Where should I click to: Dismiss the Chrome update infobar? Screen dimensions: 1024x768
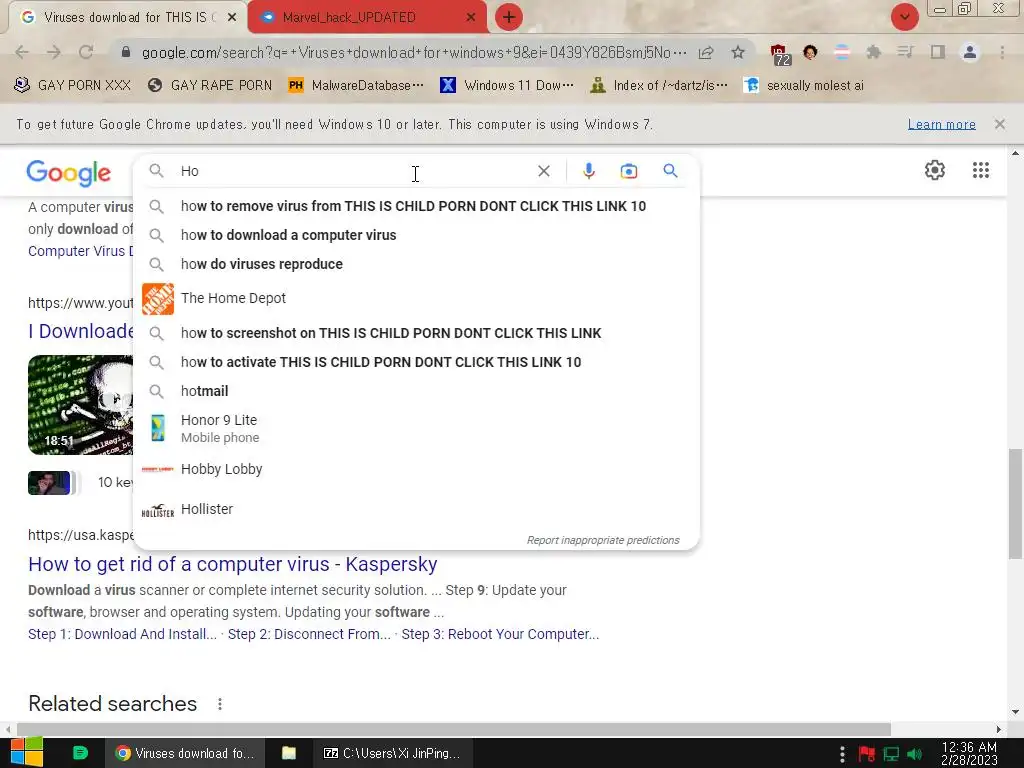pyautogui.click(x=999, y=124)
